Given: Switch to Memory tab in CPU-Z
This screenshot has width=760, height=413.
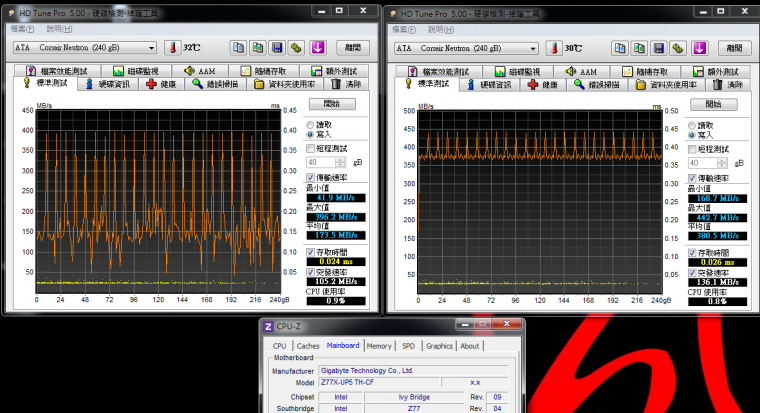Looking at the screenshot, I should click(x=379, y=346).
